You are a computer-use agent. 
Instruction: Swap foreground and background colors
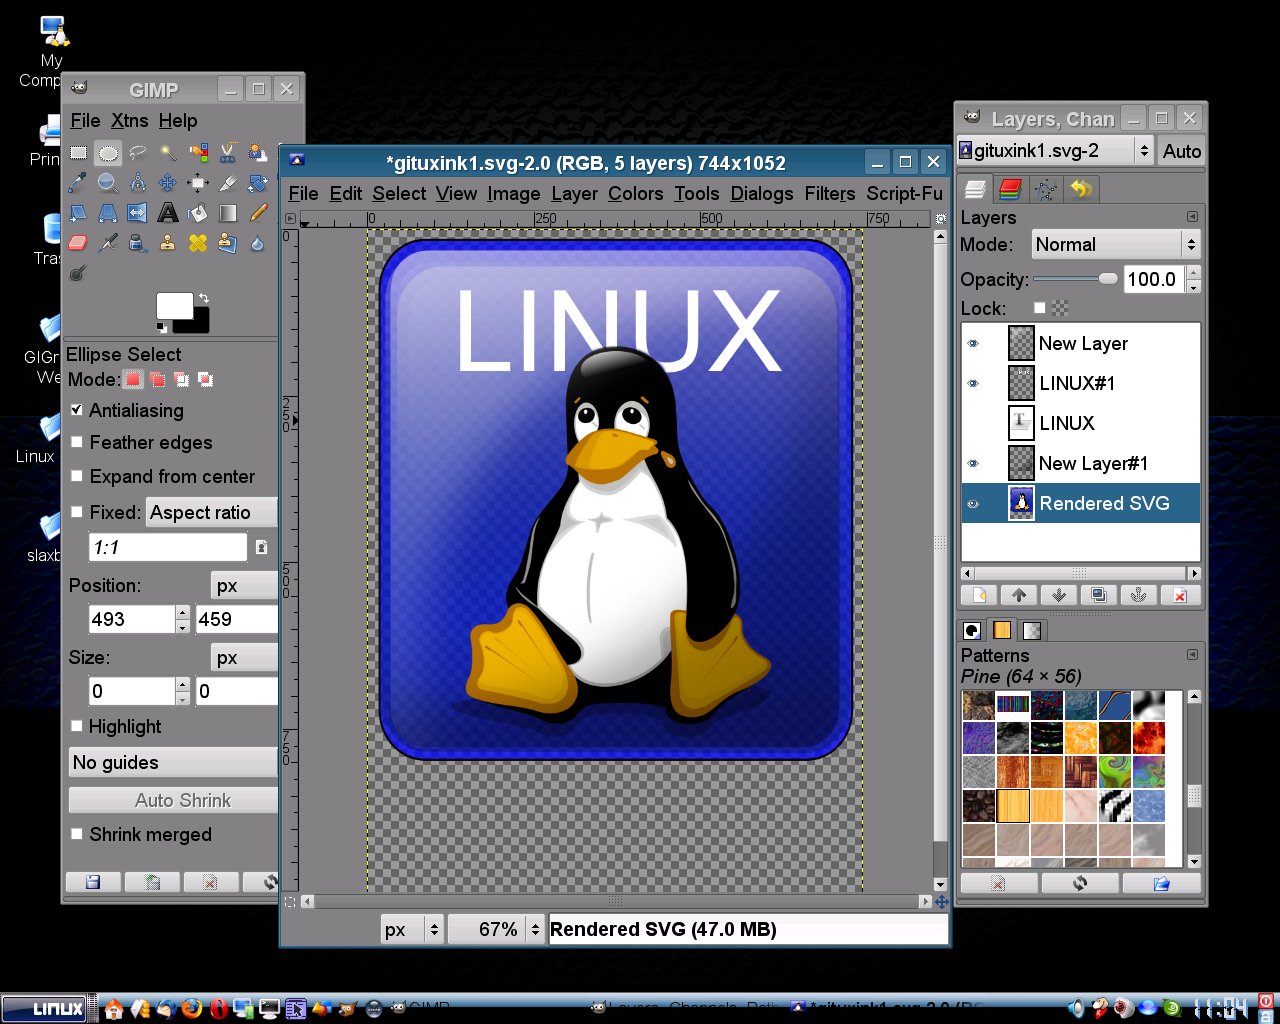[x=204, y=298]
